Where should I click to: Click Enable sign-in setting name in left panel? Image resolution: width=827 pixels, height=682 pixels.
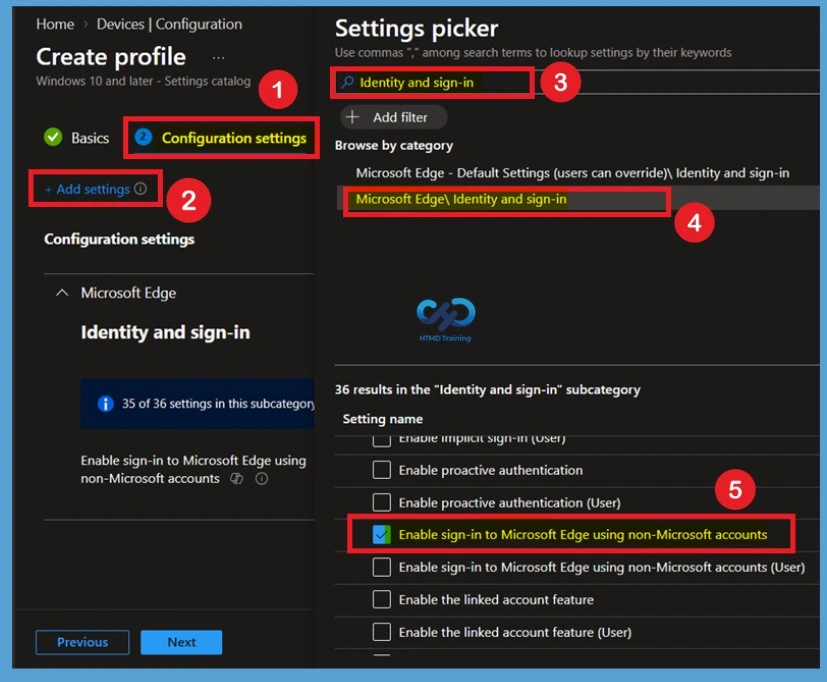tap(193, 469)
